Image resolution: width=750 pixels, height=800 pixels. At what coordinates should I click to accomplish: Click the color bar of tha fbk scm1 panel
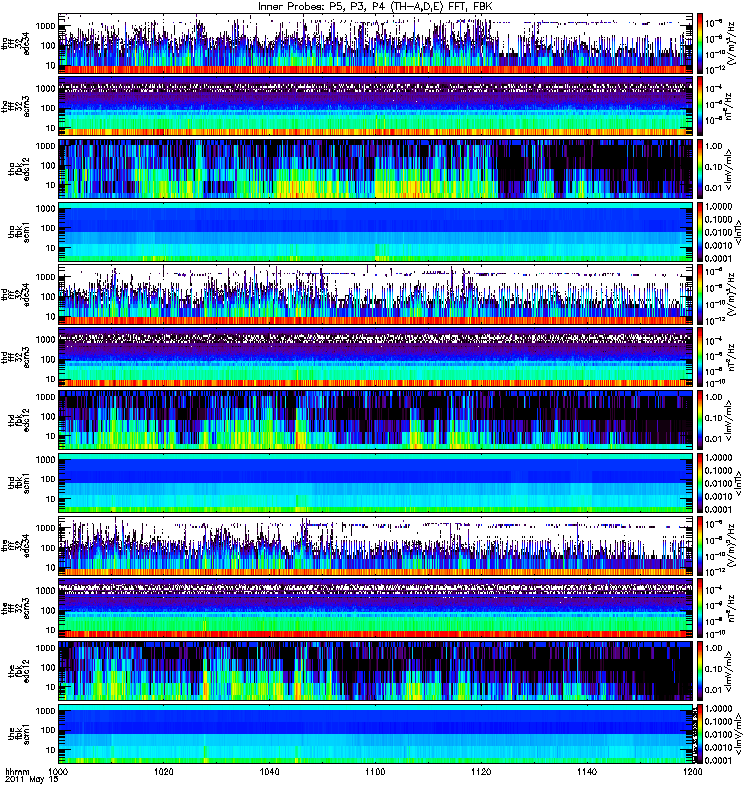pos(701,232)
